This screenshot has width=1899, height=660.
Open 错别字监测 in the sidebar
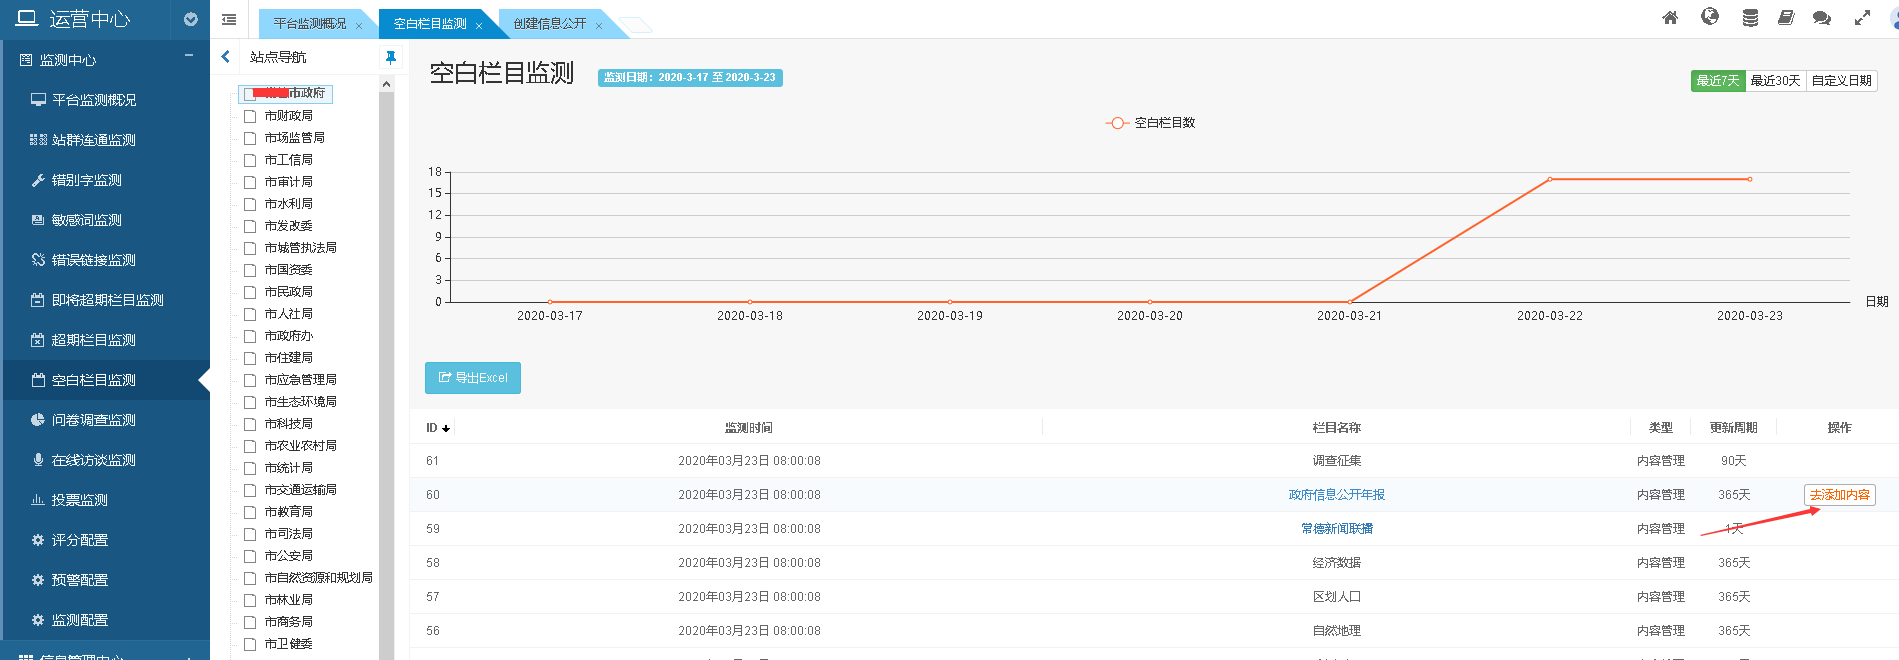(87, 180)
